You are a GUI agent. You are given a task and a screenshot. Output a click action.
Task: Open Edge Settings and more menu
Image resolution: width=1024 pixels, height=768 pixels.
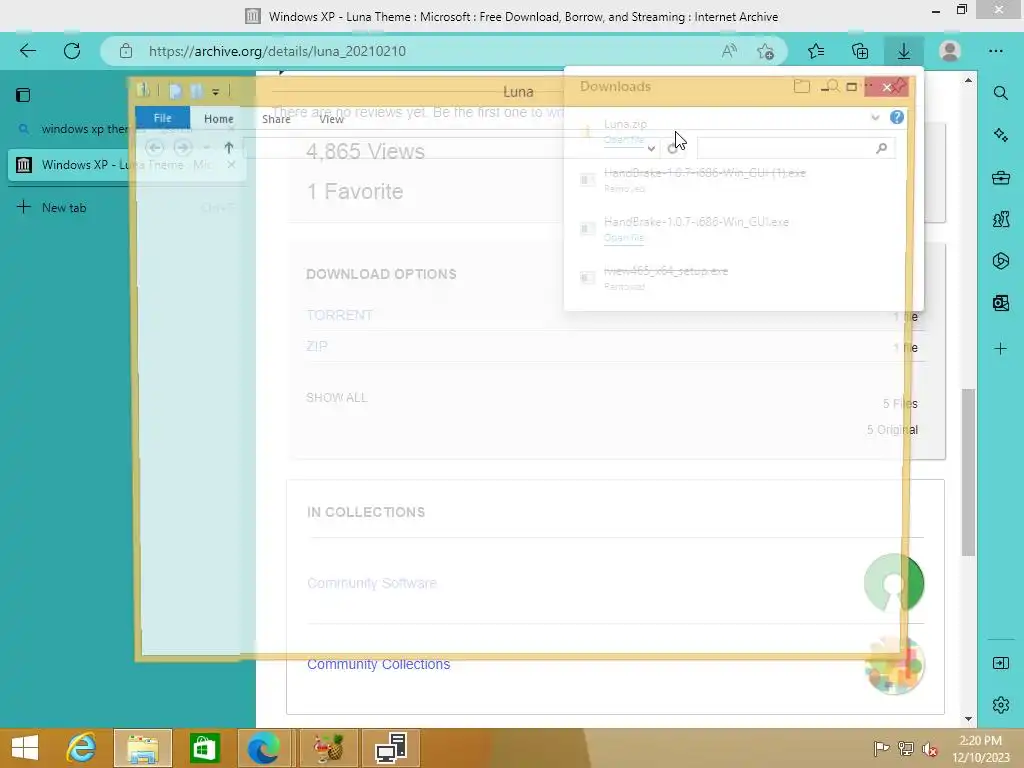point(995,51)
